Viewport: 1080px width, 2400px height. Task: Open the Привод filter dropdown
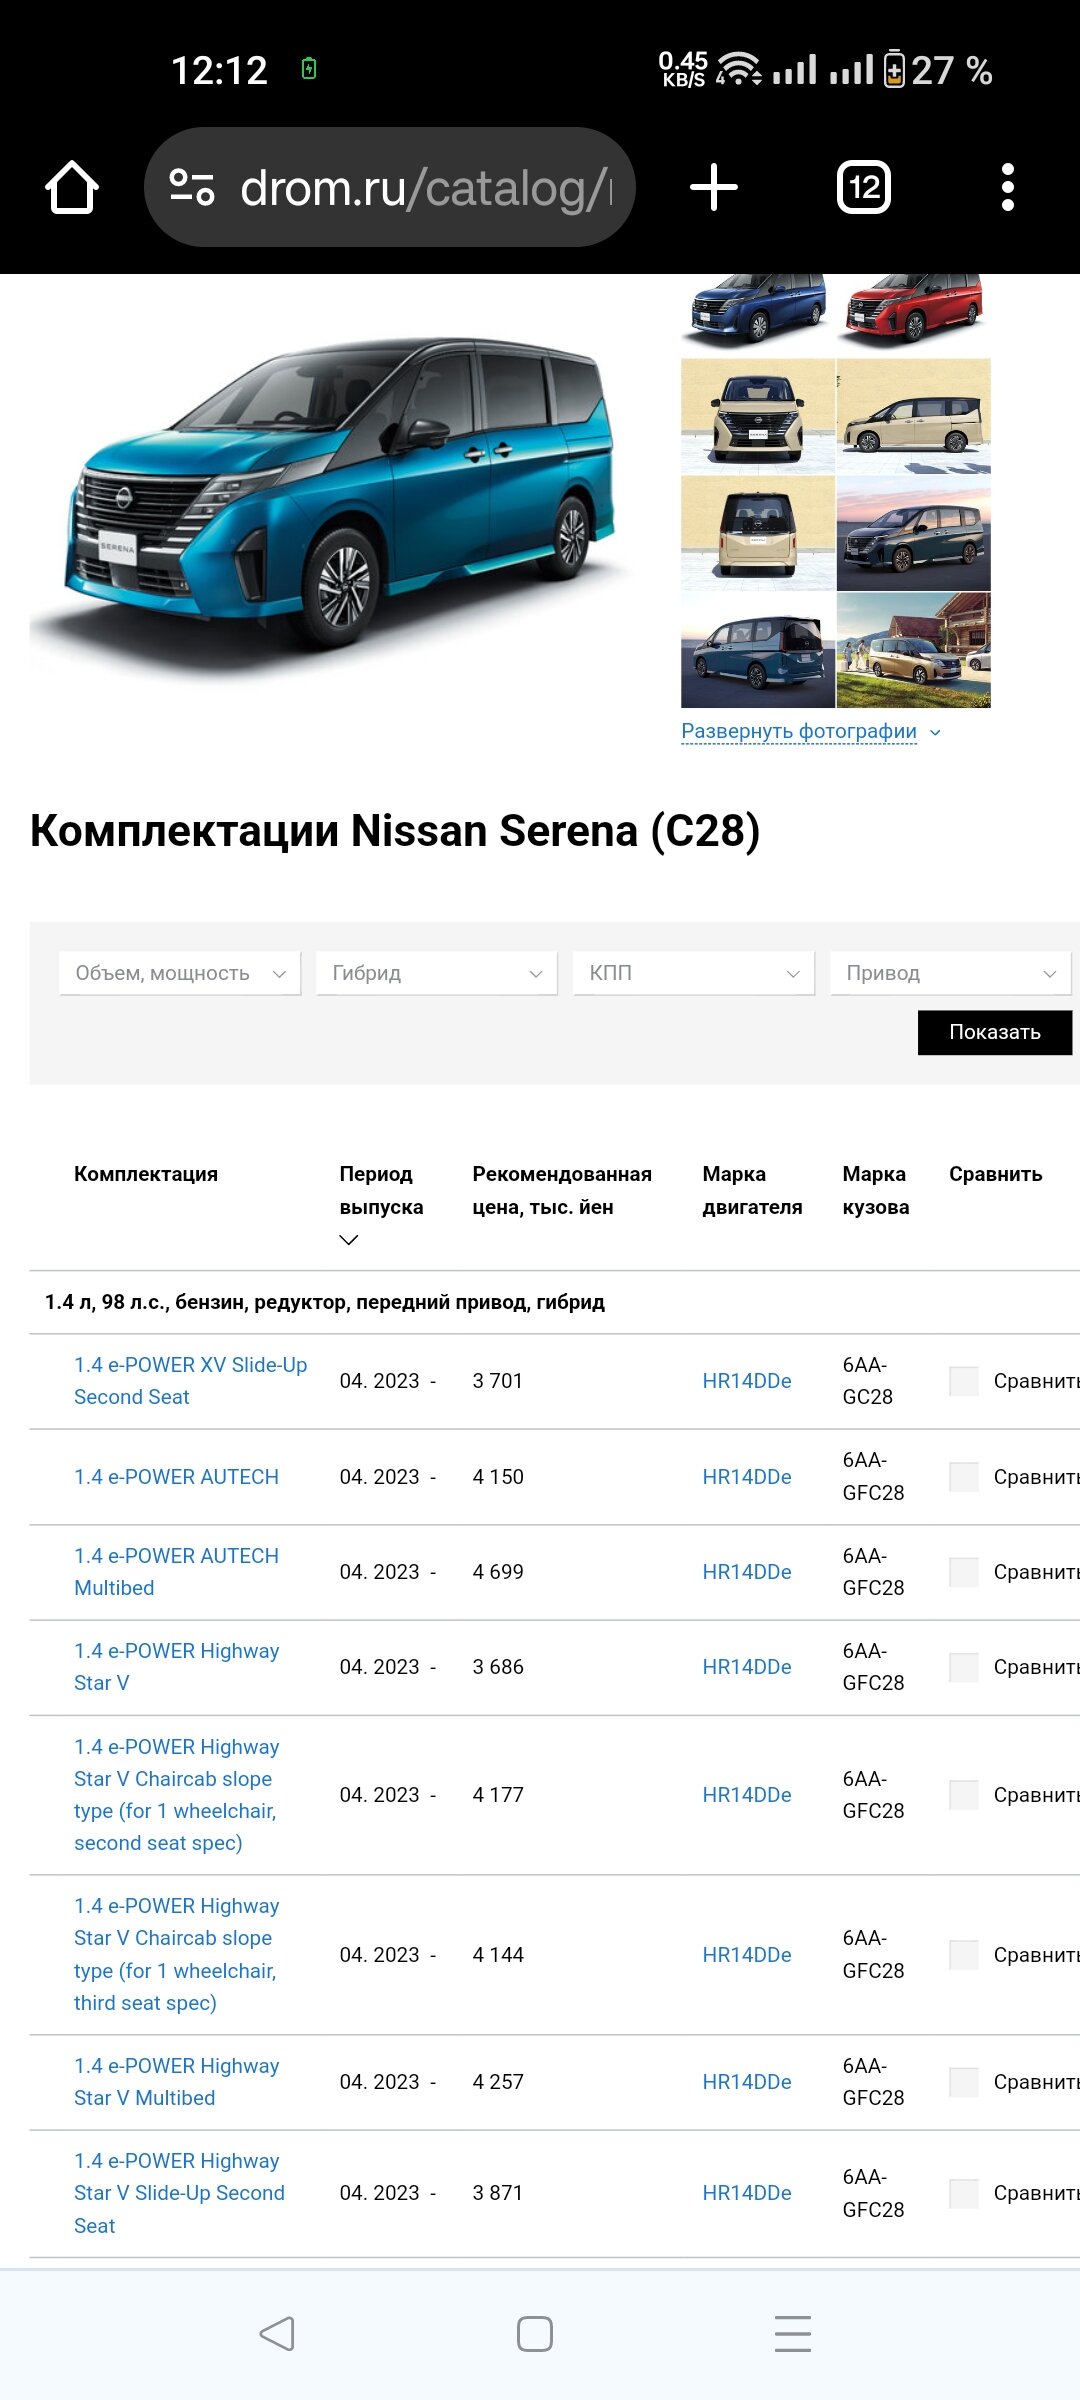point(951,973)
